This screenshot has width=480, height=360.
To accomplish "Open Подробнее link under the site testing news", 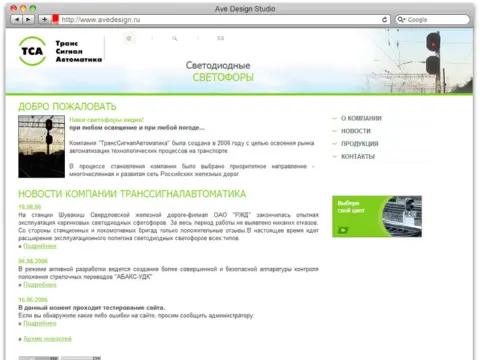I will tap(40, 323).
